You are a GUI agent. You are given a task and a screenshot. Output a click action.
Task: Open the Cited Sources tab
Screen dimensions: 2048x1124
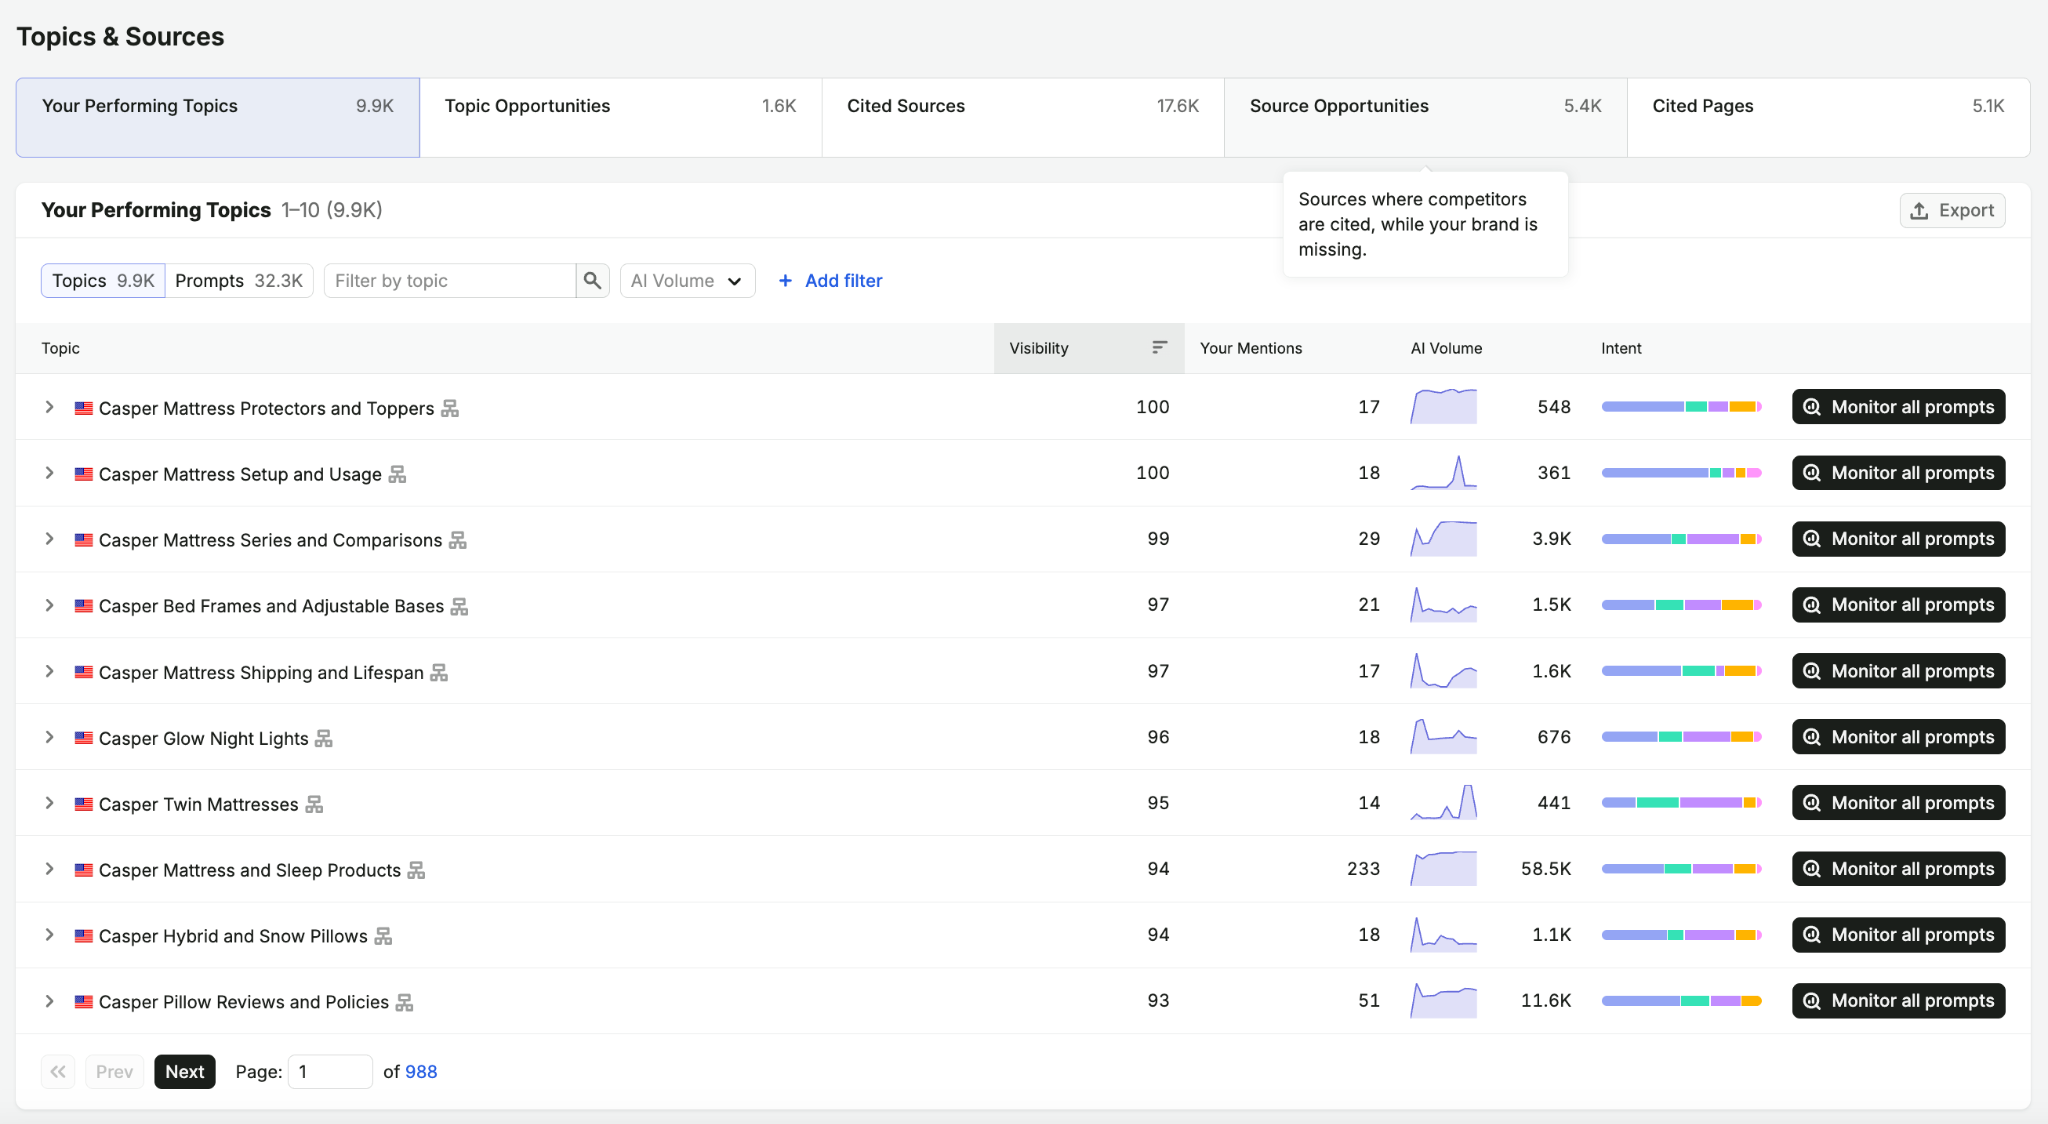click(1023, 118)
